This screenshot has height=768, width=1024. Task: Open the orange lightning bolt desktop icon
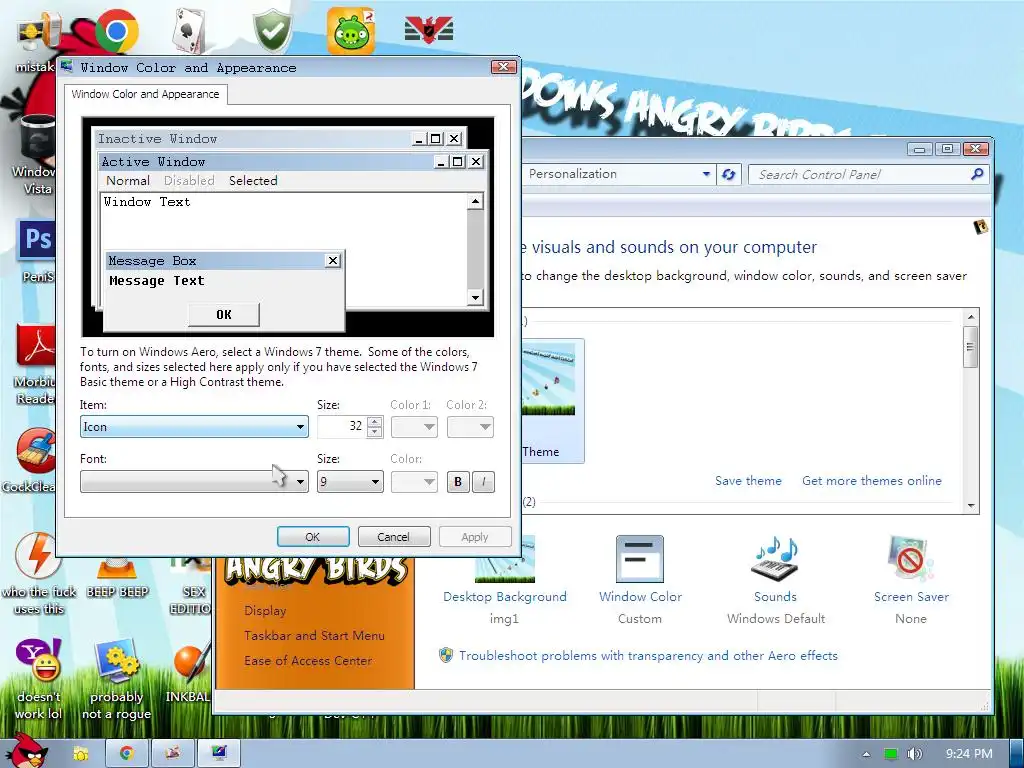(38, 556)
